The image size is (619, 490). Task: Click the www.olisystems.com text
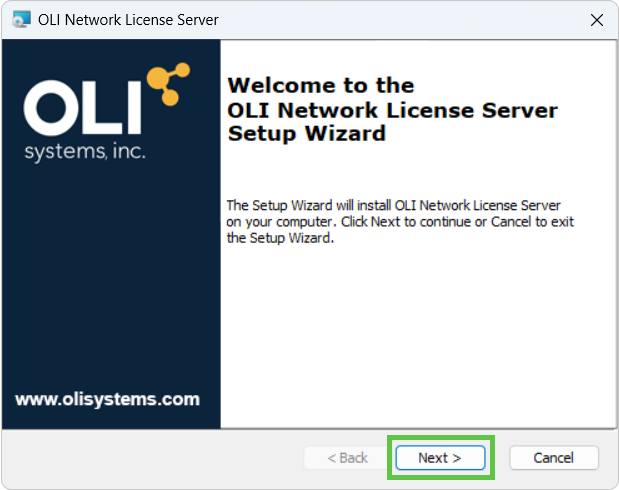[x=107, y=399]
